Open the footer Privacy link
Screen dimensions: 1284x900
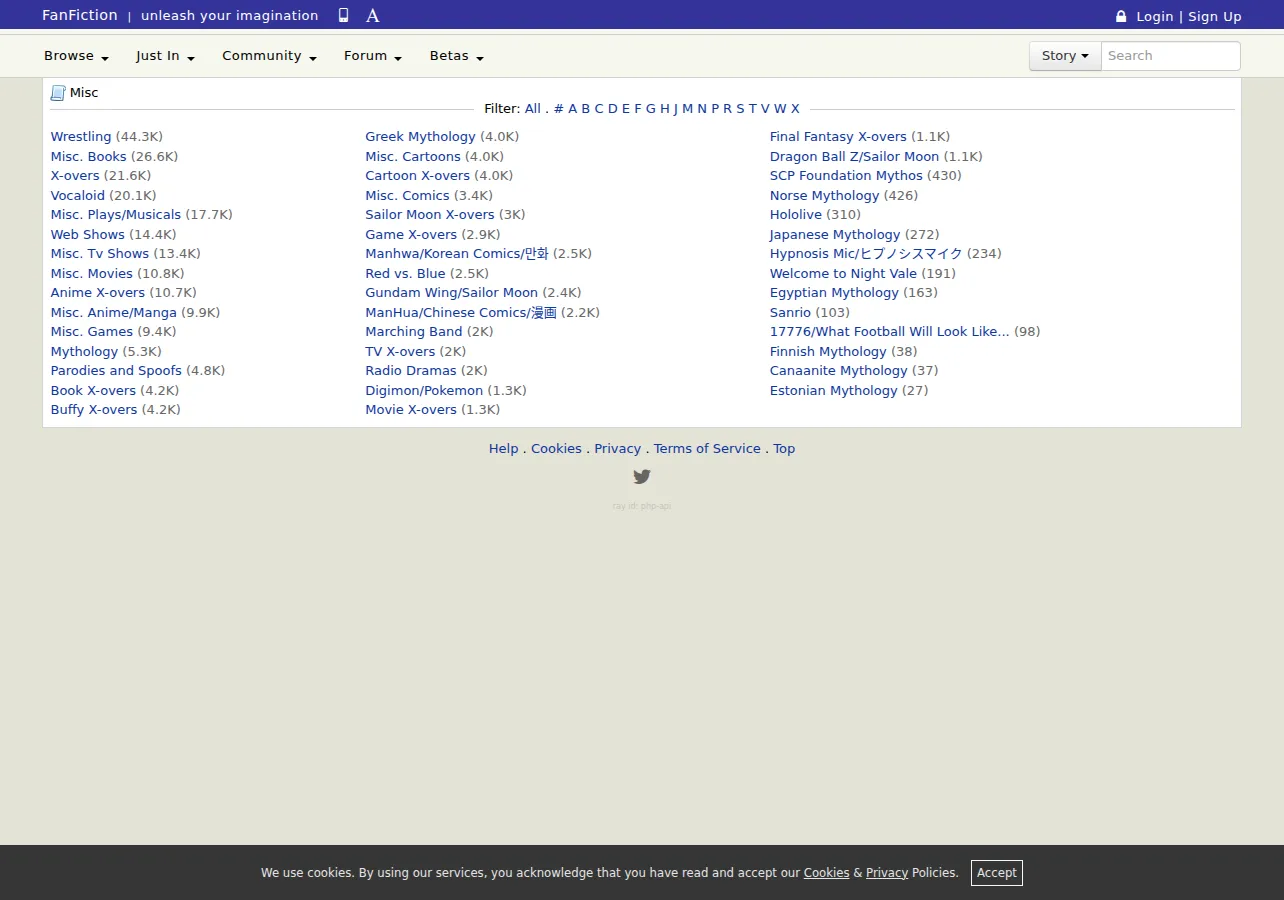click(x=618, y=449)
